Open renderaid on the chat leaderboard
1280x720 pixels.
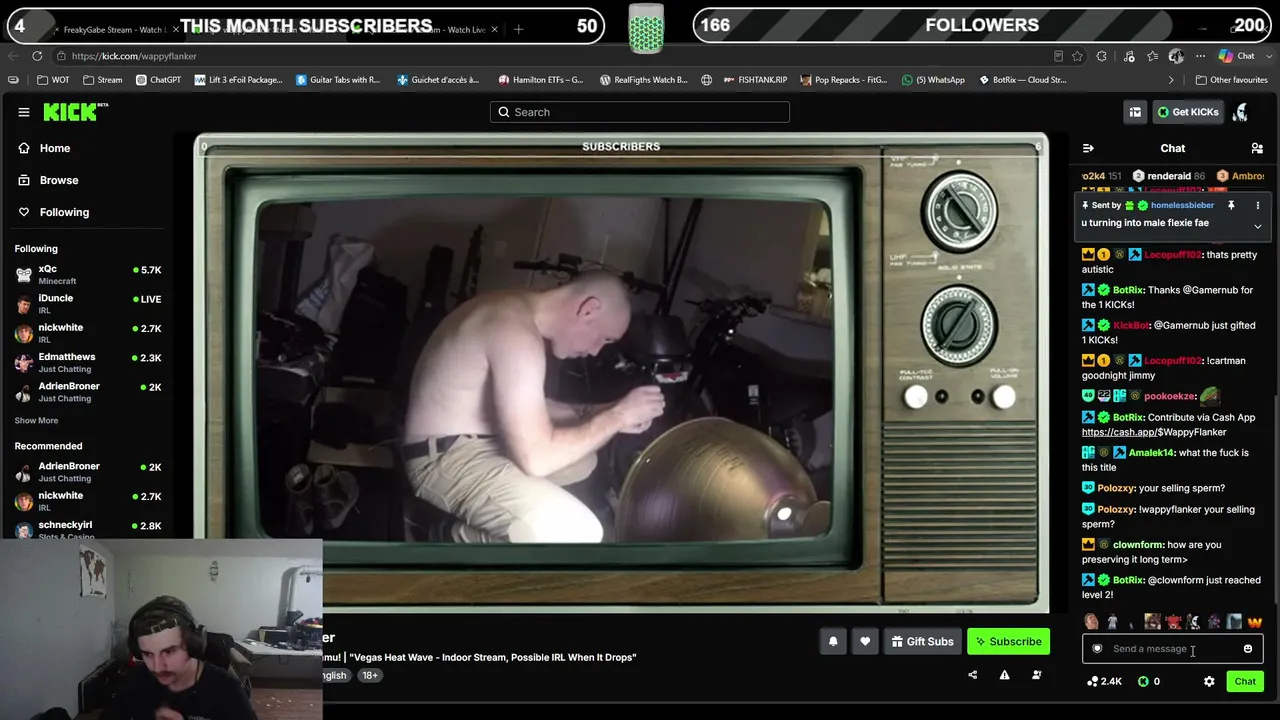tap(1168, 176)
